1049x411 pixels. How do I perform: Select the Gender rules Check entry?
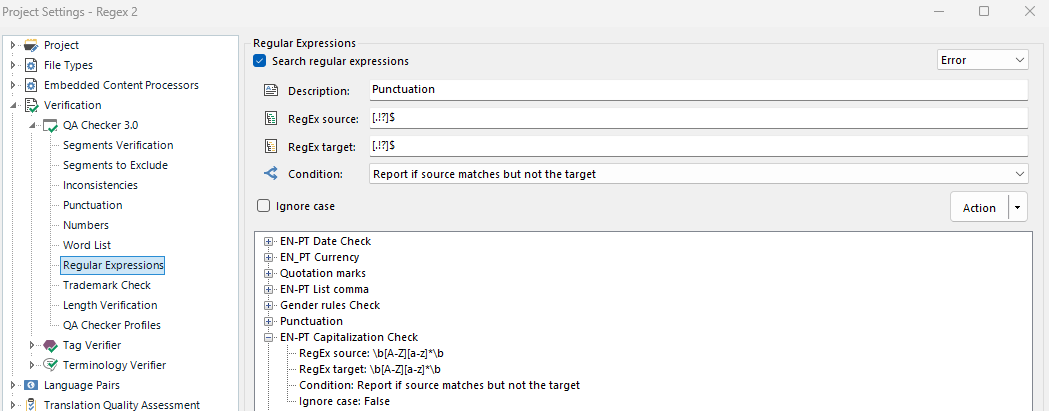click(330, 305)
